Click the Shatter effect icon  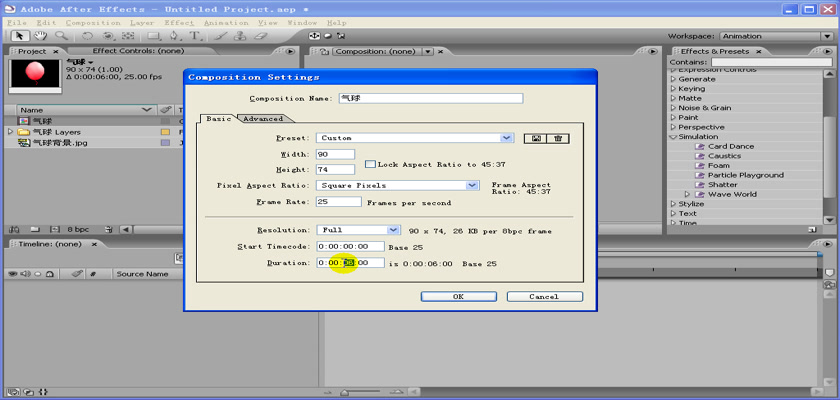tap(700, 185)
